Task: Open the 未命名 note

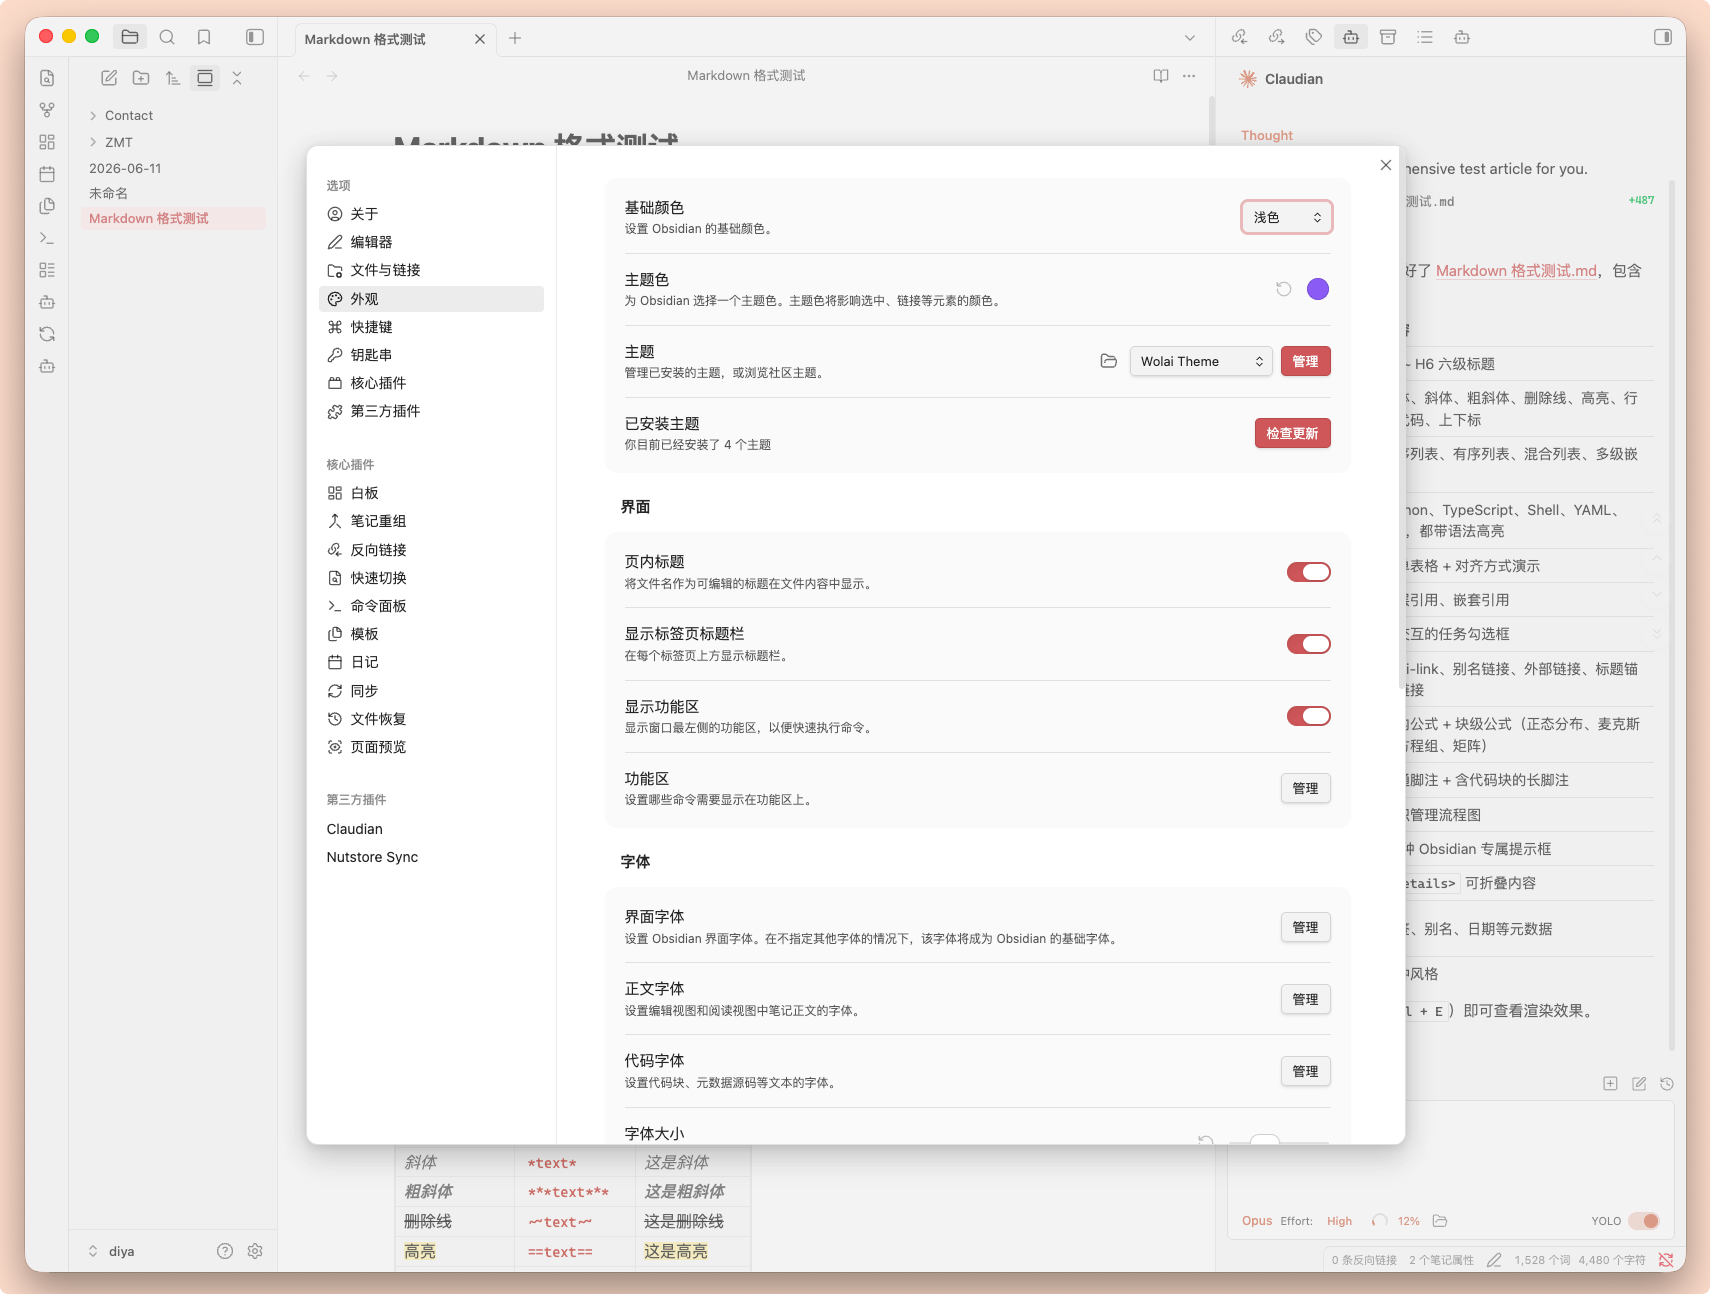Action: point(173,193)
